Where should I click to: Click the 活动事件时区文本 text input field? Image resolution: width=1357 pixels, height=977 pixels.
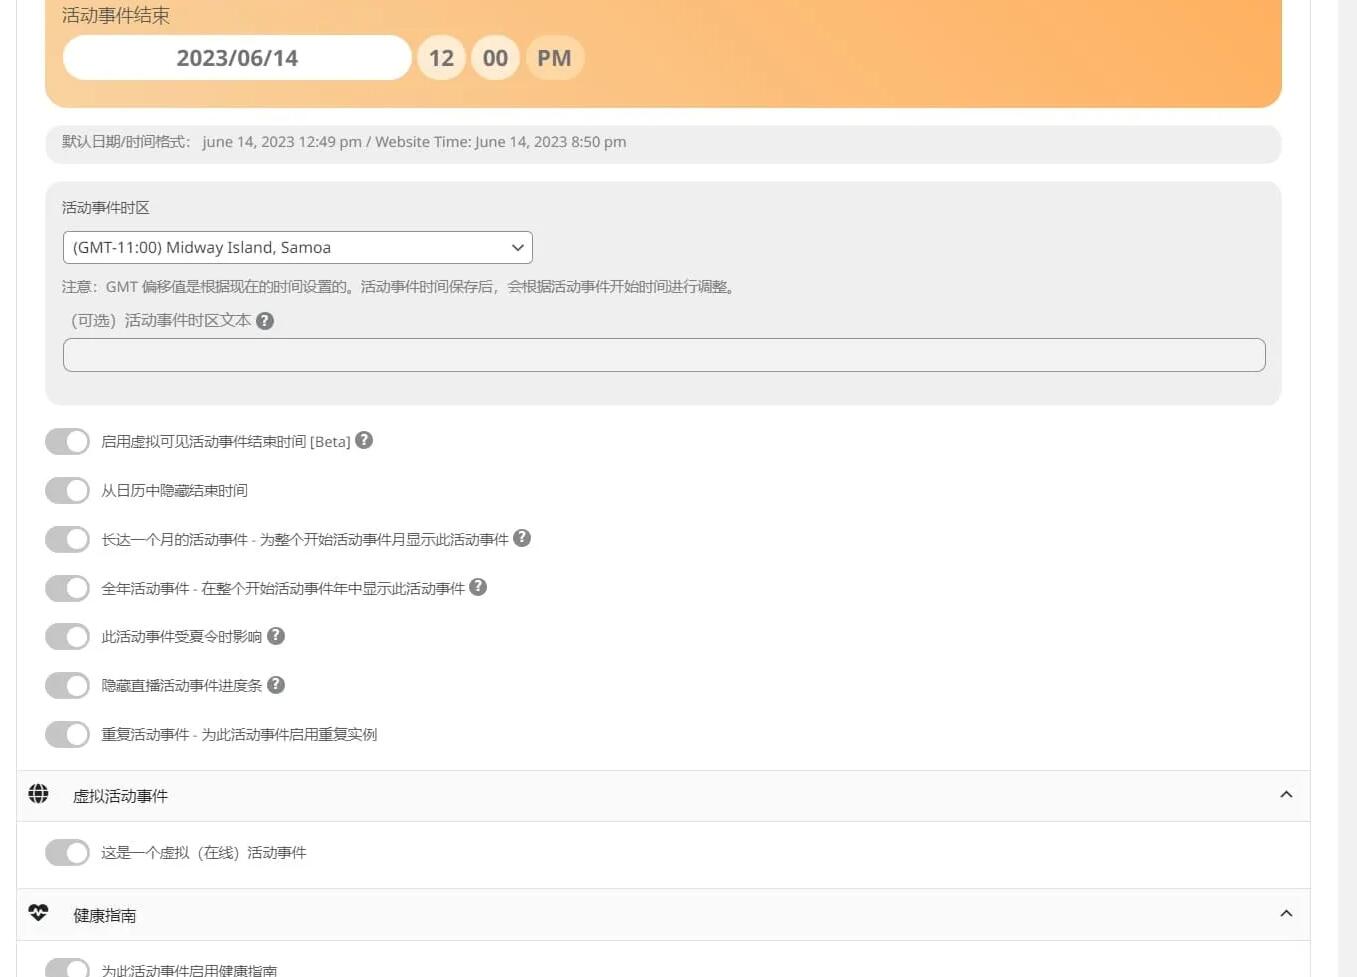664,355
